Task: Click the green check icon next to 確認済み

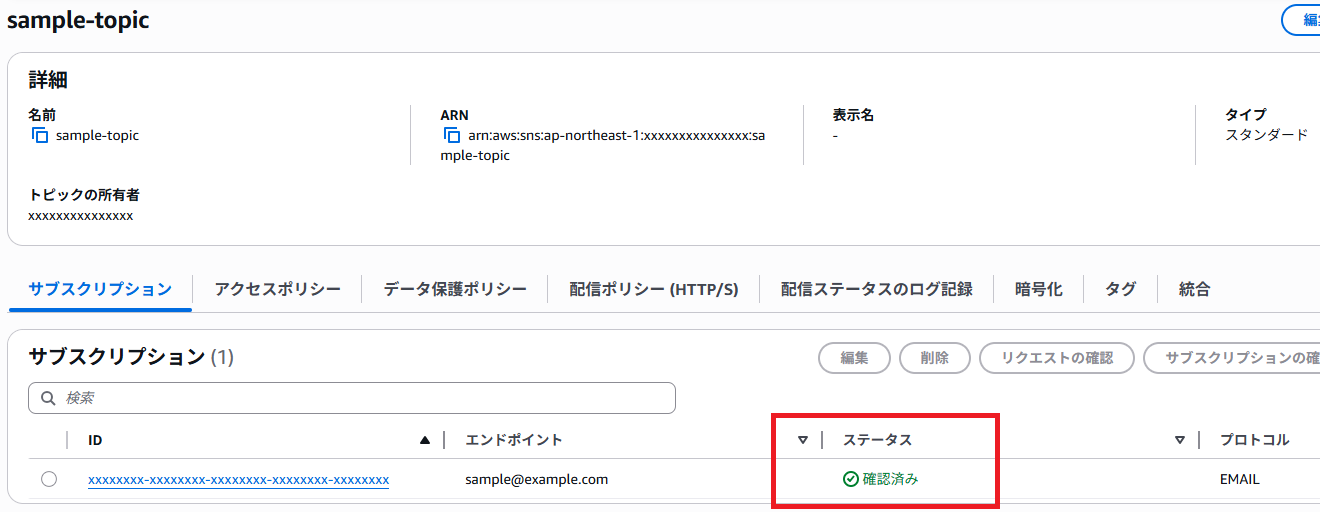Action: pos(851,479)
